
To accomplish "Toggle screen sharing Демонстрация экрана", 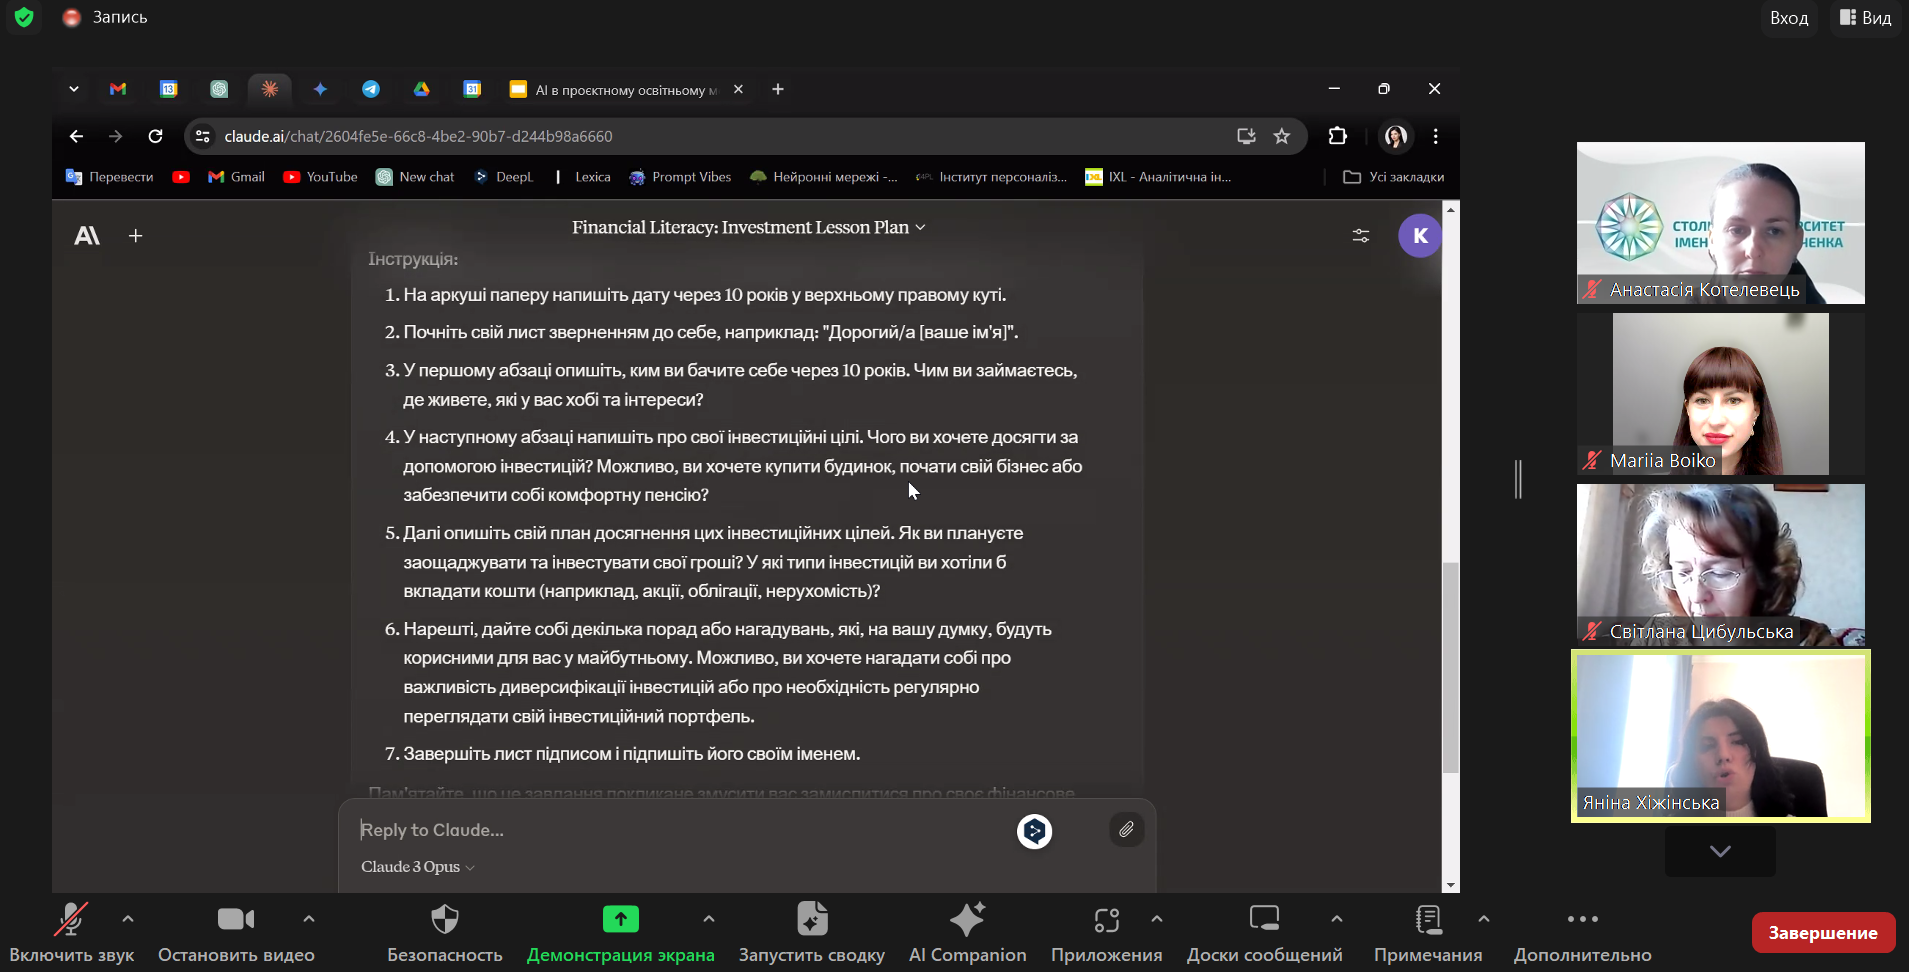I will (620, 932).
